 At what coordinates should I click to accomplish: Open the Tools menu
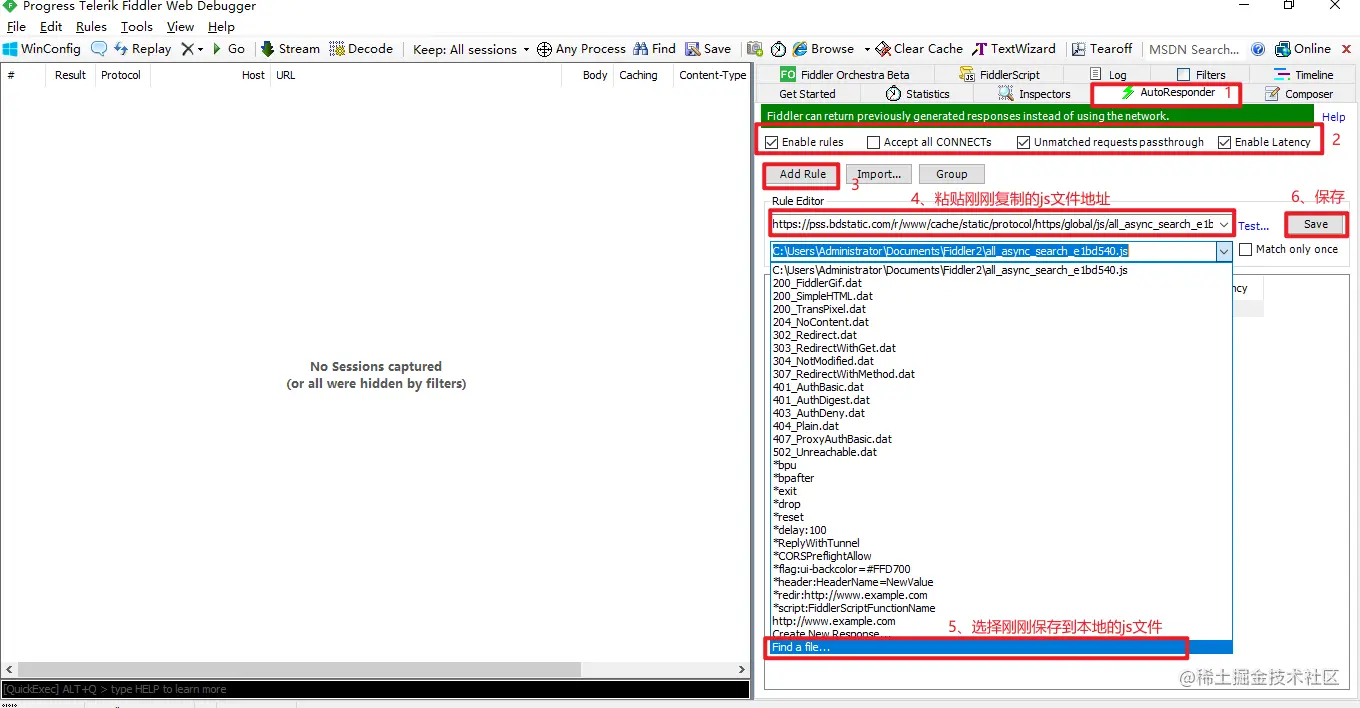click(x=137, y=27)
